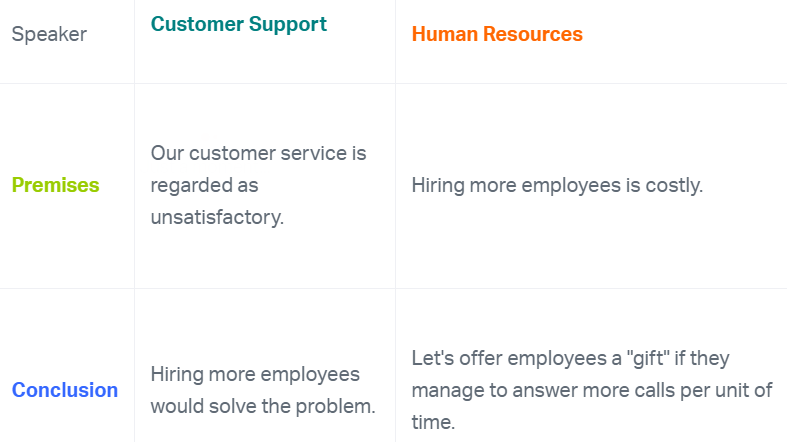The width and height of the screenshot is (787, 442).
Task: Click the phrase "regarded as"
Action: [204, 185]
